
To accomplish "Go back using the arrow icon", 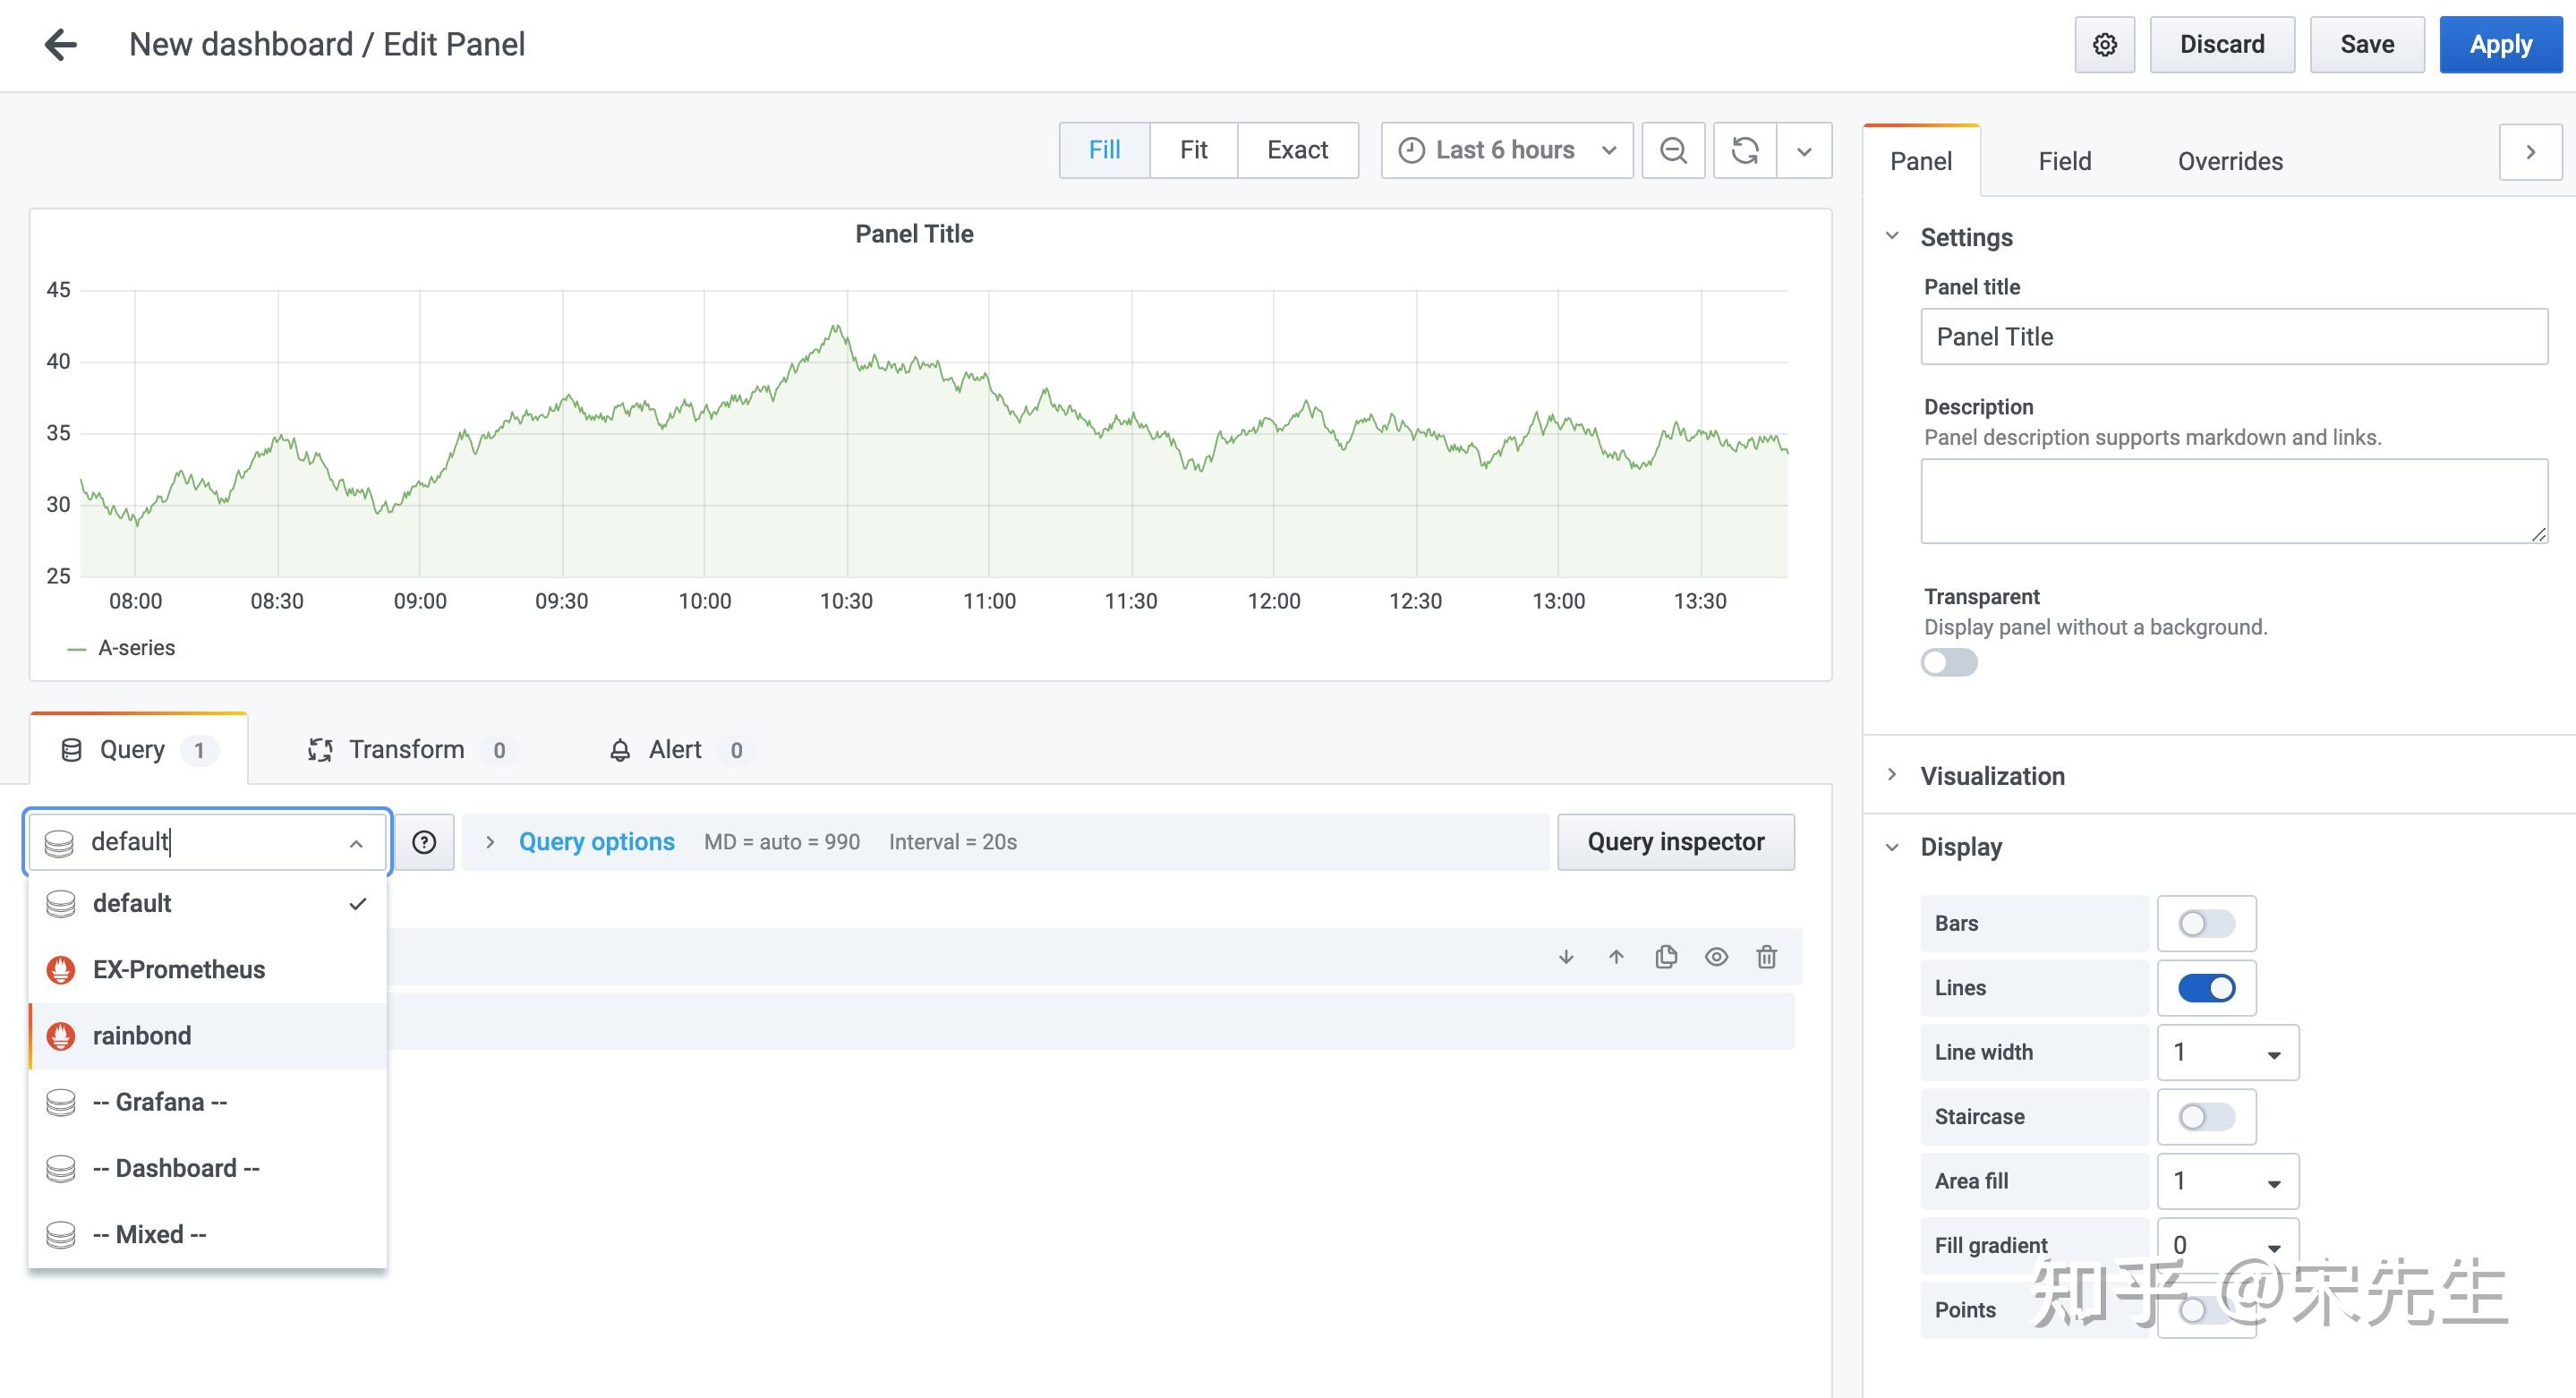I will (x=62, y=44).
